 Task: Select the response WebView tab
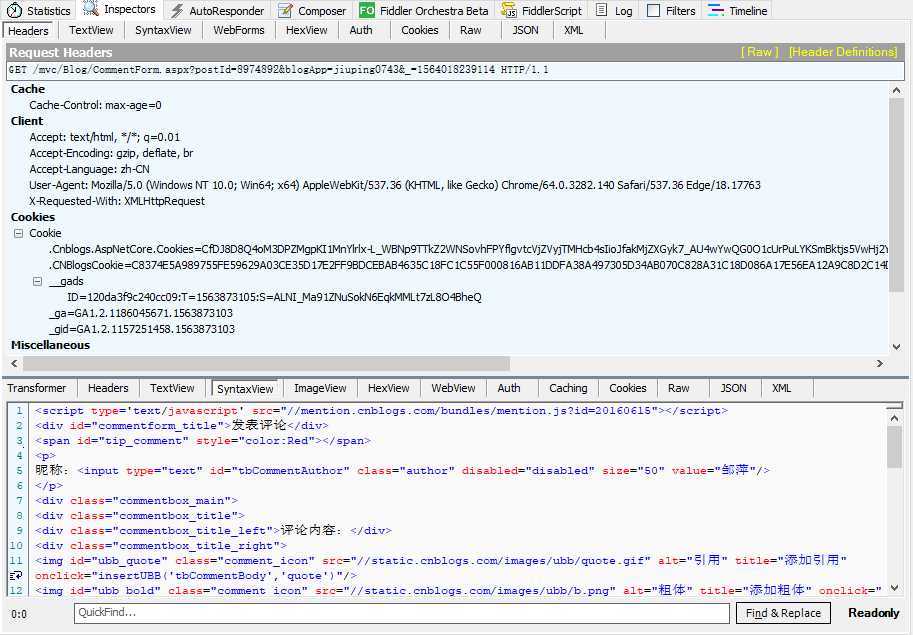point(454,388)
